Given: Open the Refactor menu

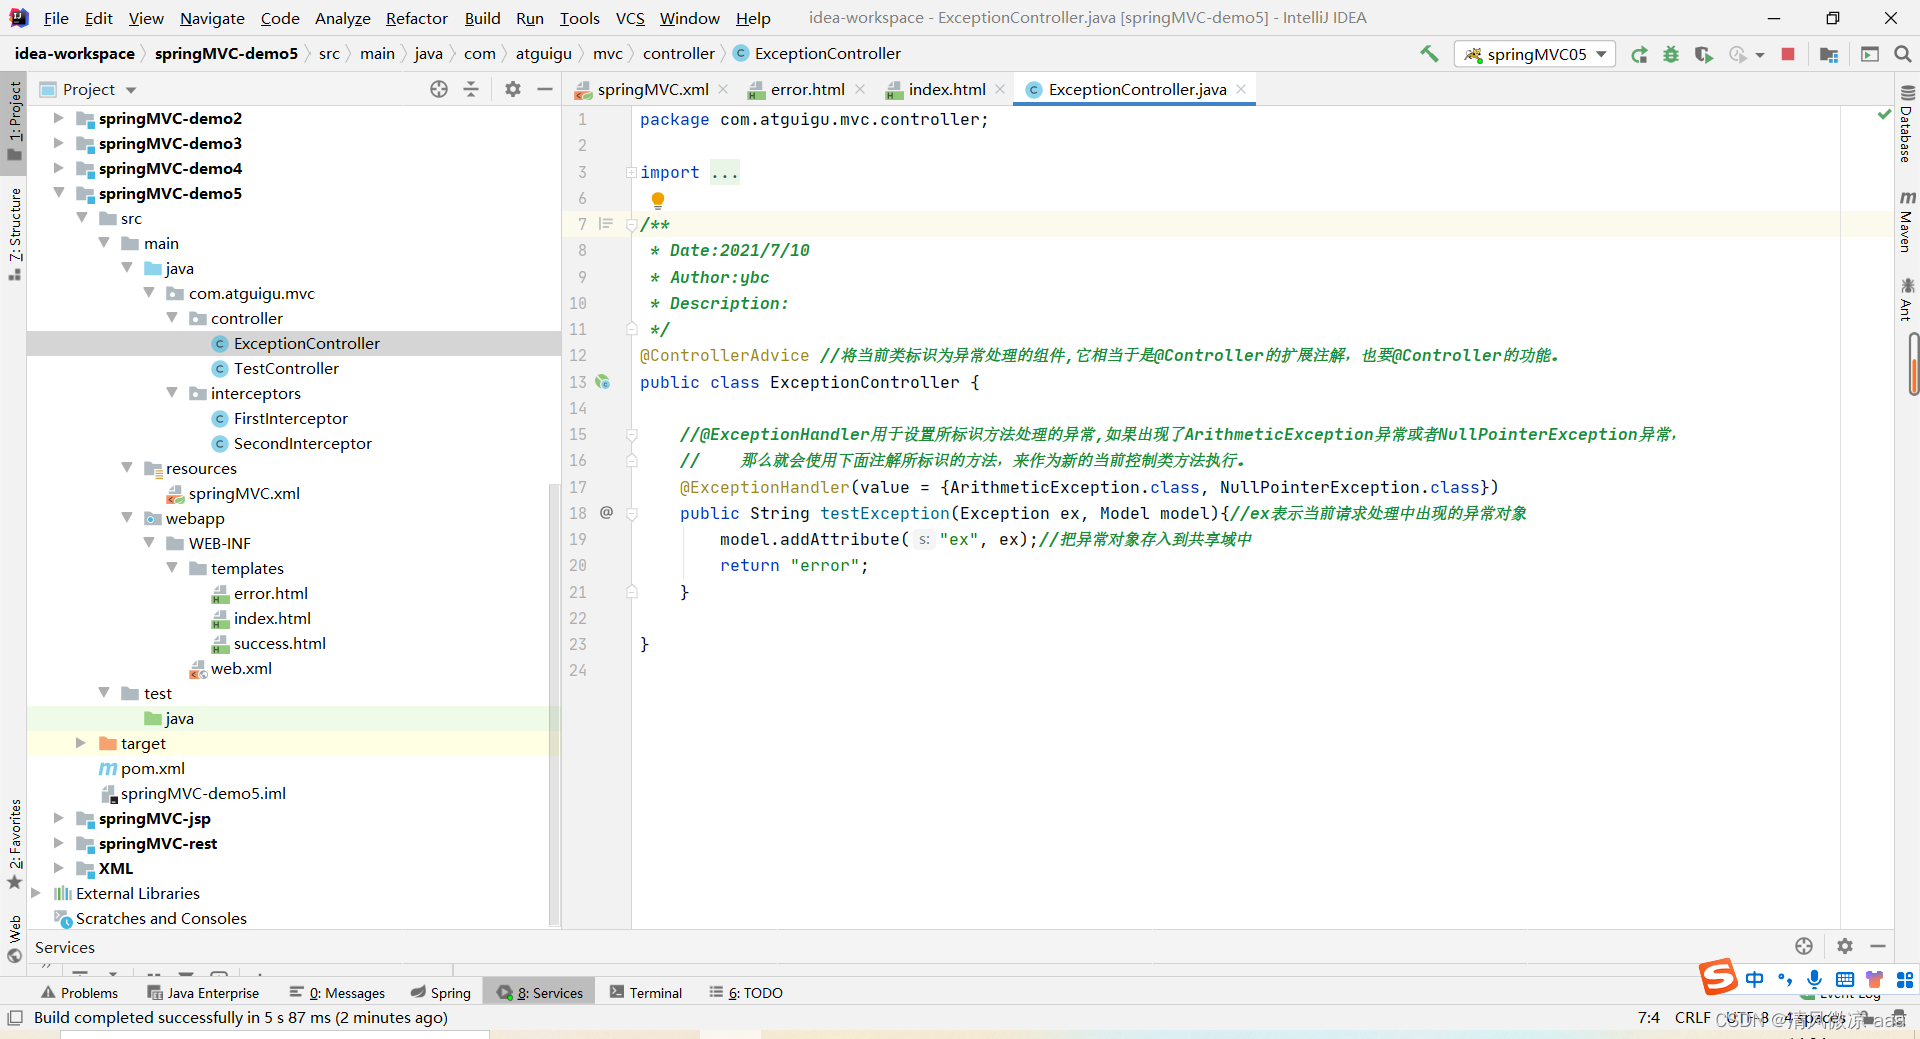Looking at the screenshot, I should click(416, 18).
